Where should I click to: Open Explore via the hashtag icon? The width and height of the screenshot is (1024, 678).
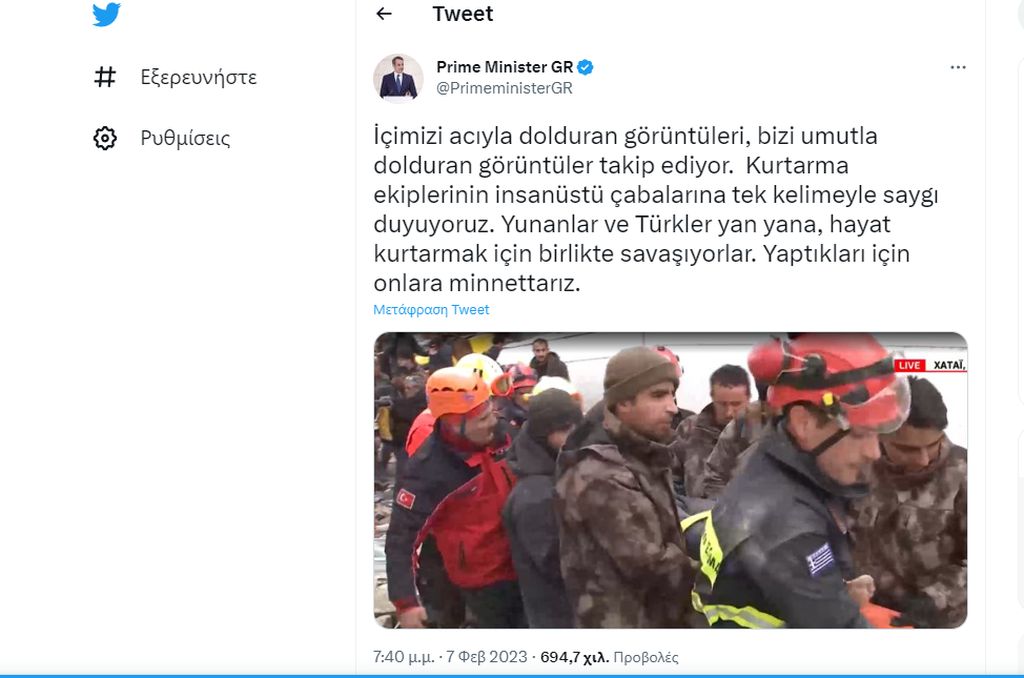tap(105, 77)
